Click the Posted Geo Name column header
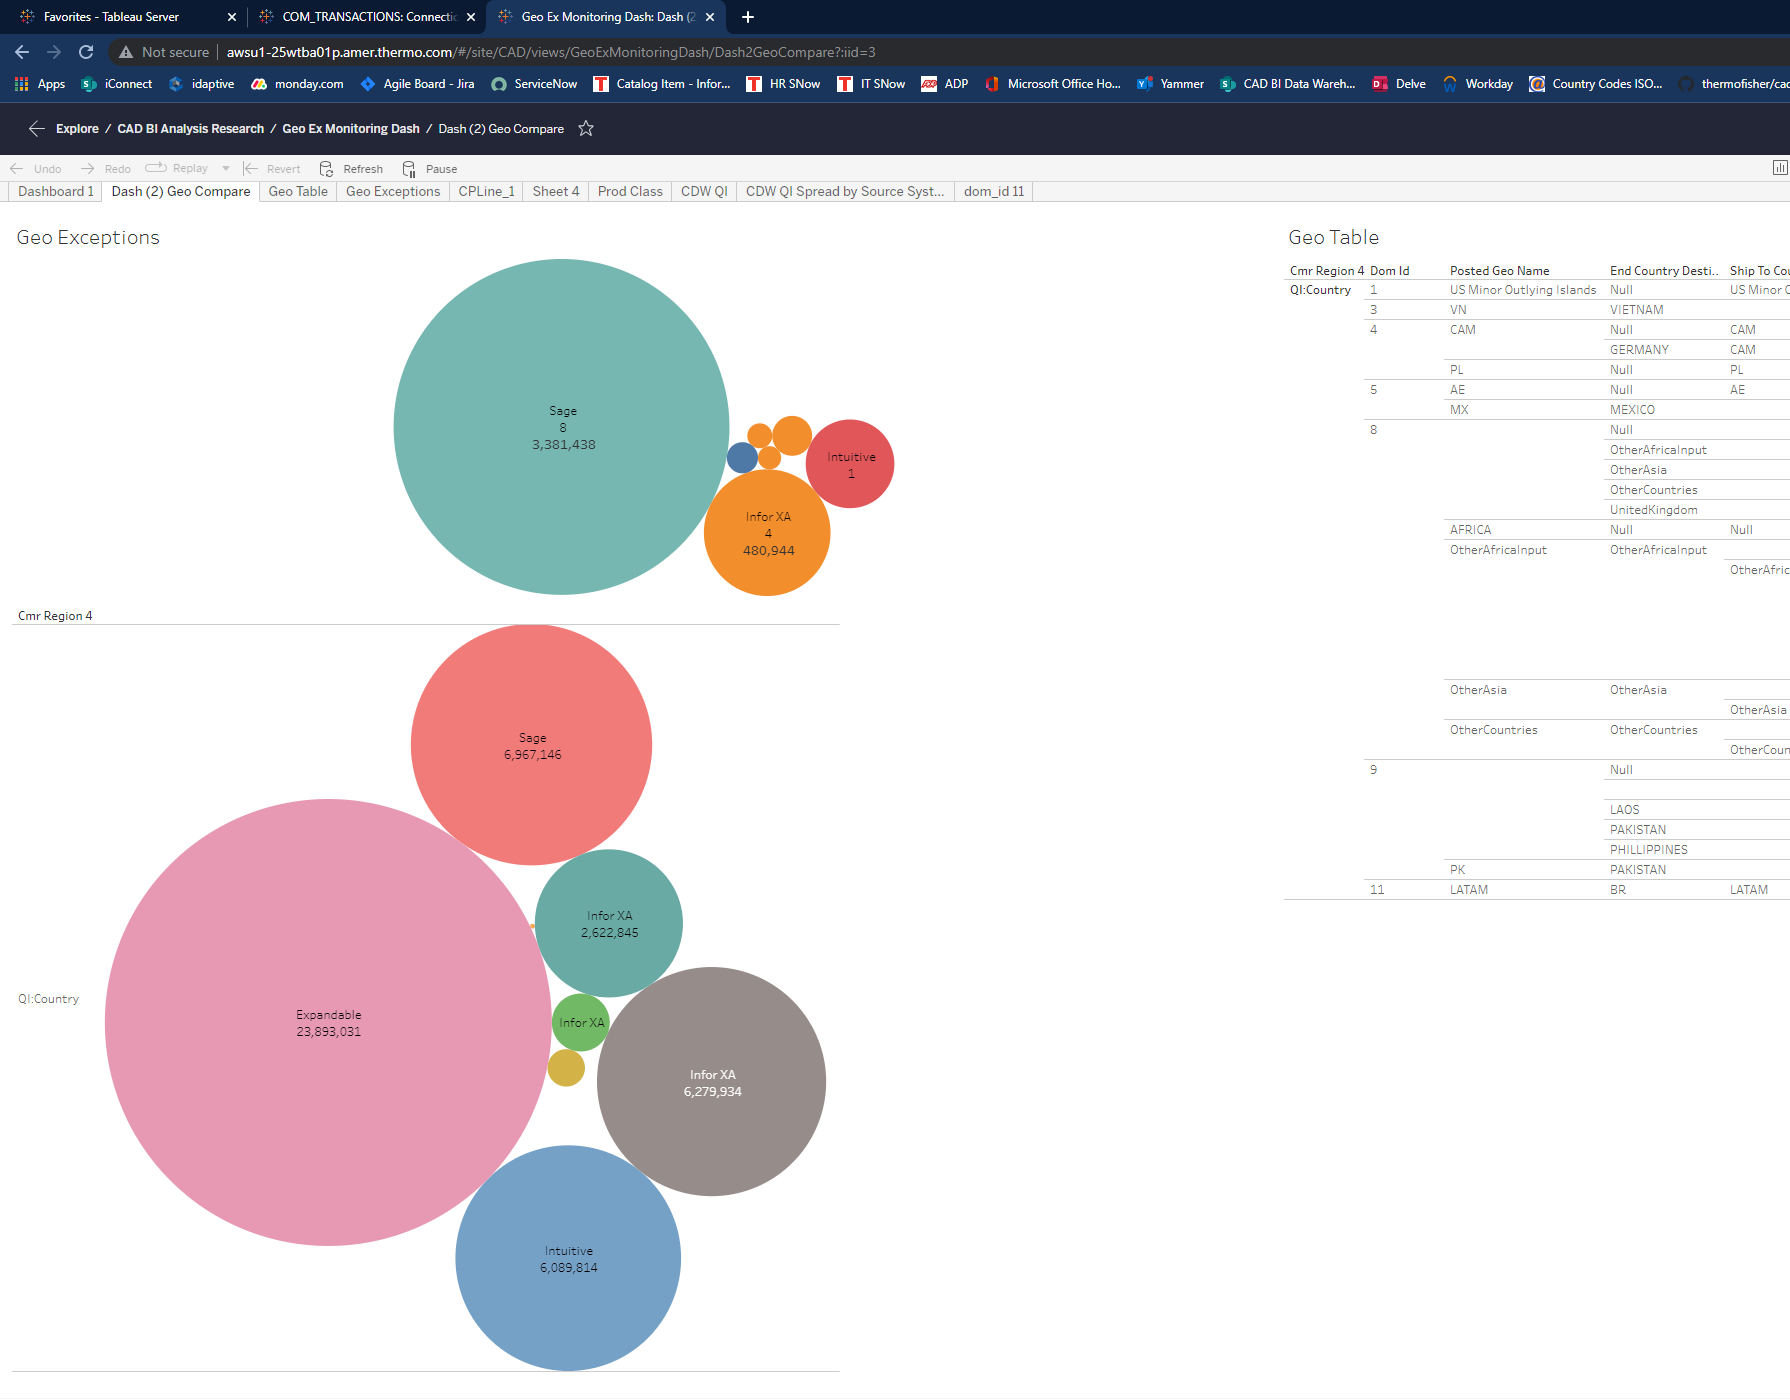This screenshot has width=1790, height=1400. click(x=1499, y=271)
